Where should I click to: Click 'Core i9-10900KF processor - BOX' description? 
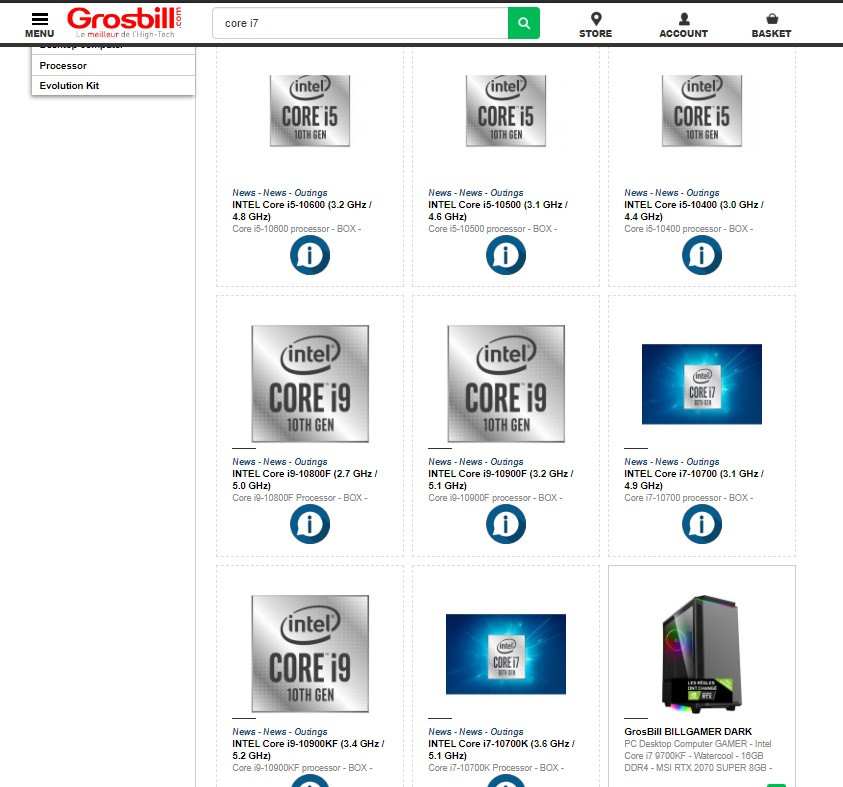(x=302, y=768)
